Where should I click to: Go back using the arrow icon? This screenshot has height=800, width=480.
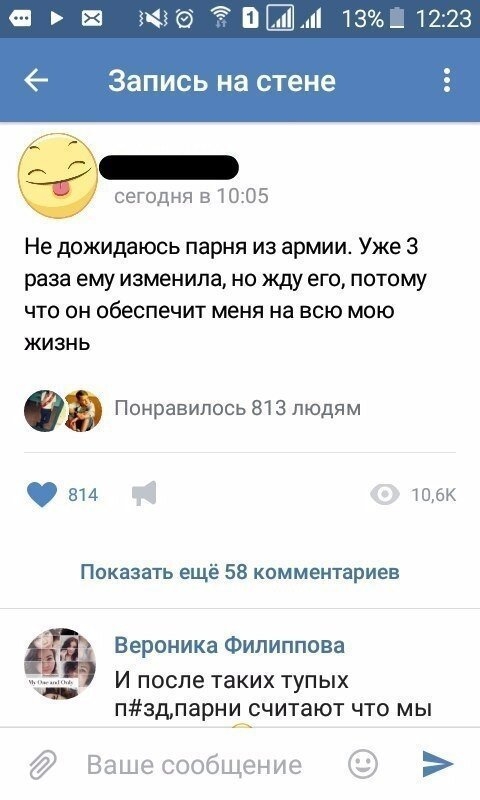(x=36, y=81)
